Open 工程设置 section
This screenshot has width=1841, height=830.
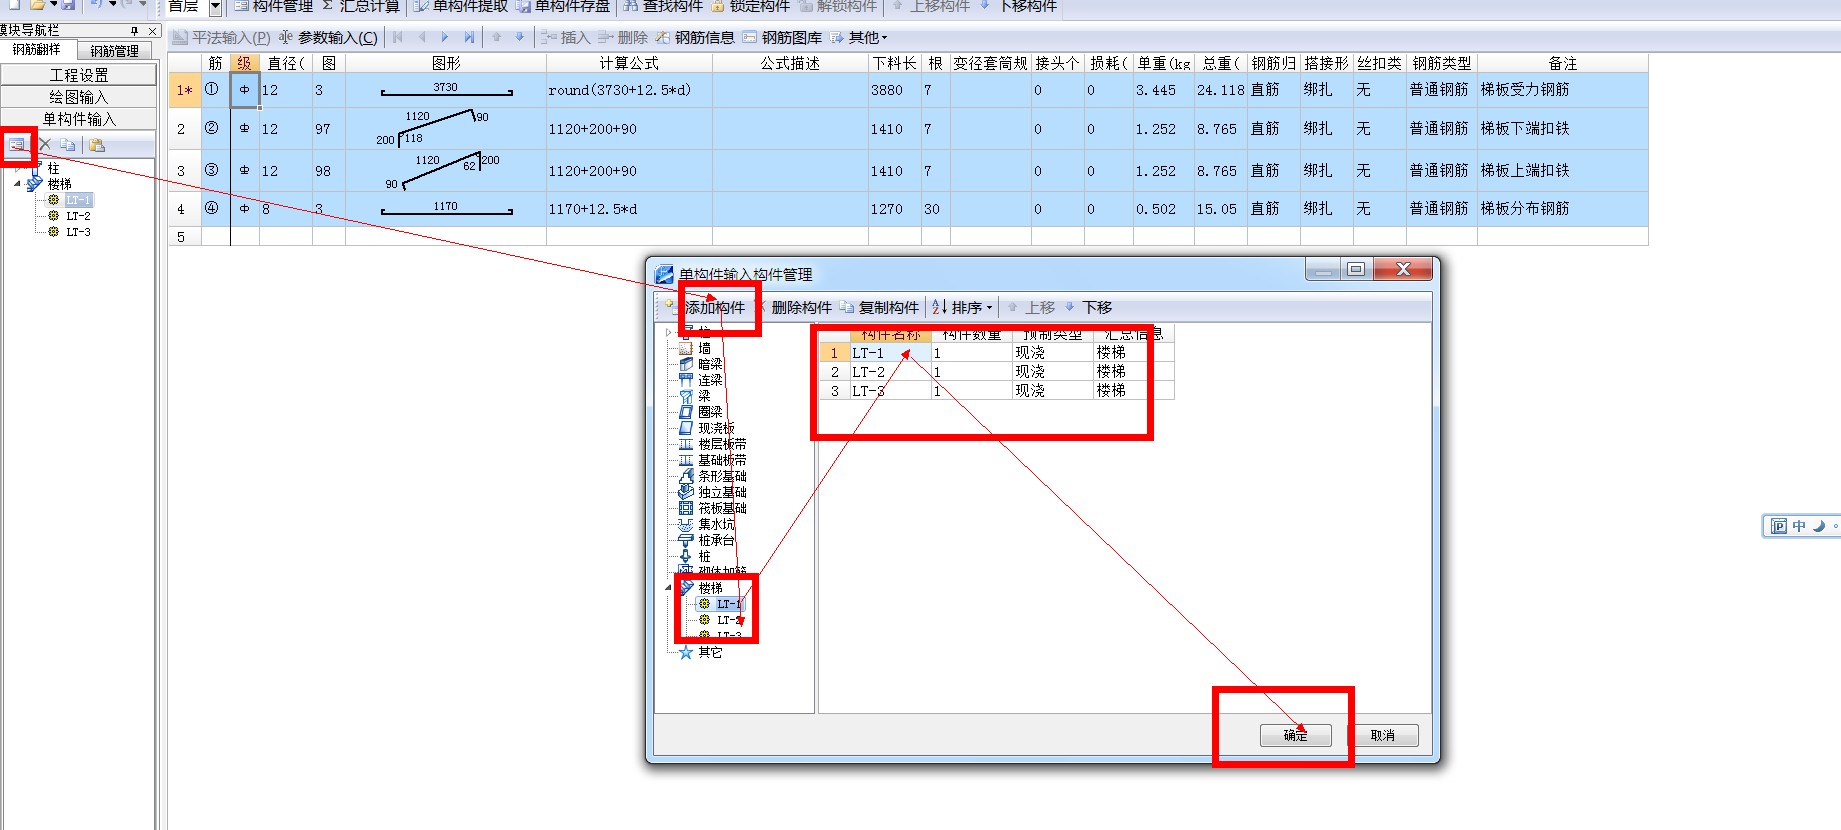tap(79, 75)
